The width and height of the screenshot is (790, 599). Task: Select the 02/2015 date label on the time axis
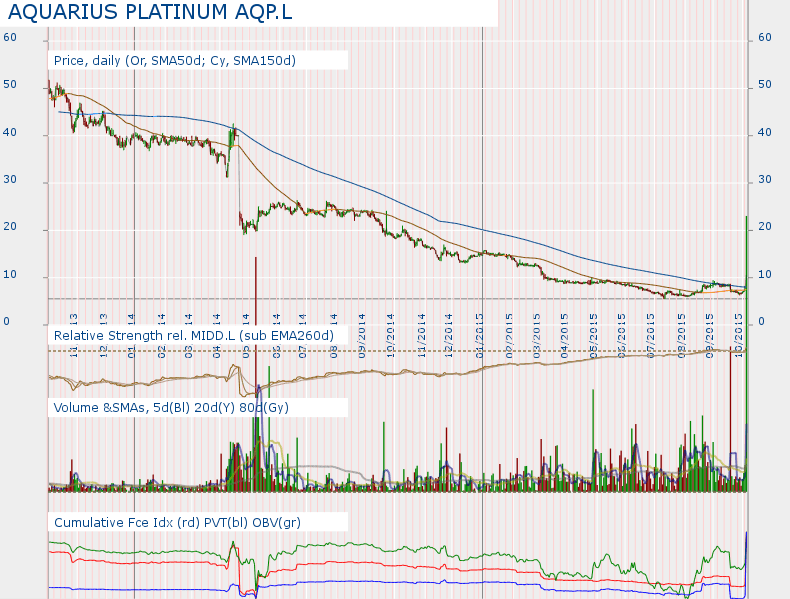[509, 336]
